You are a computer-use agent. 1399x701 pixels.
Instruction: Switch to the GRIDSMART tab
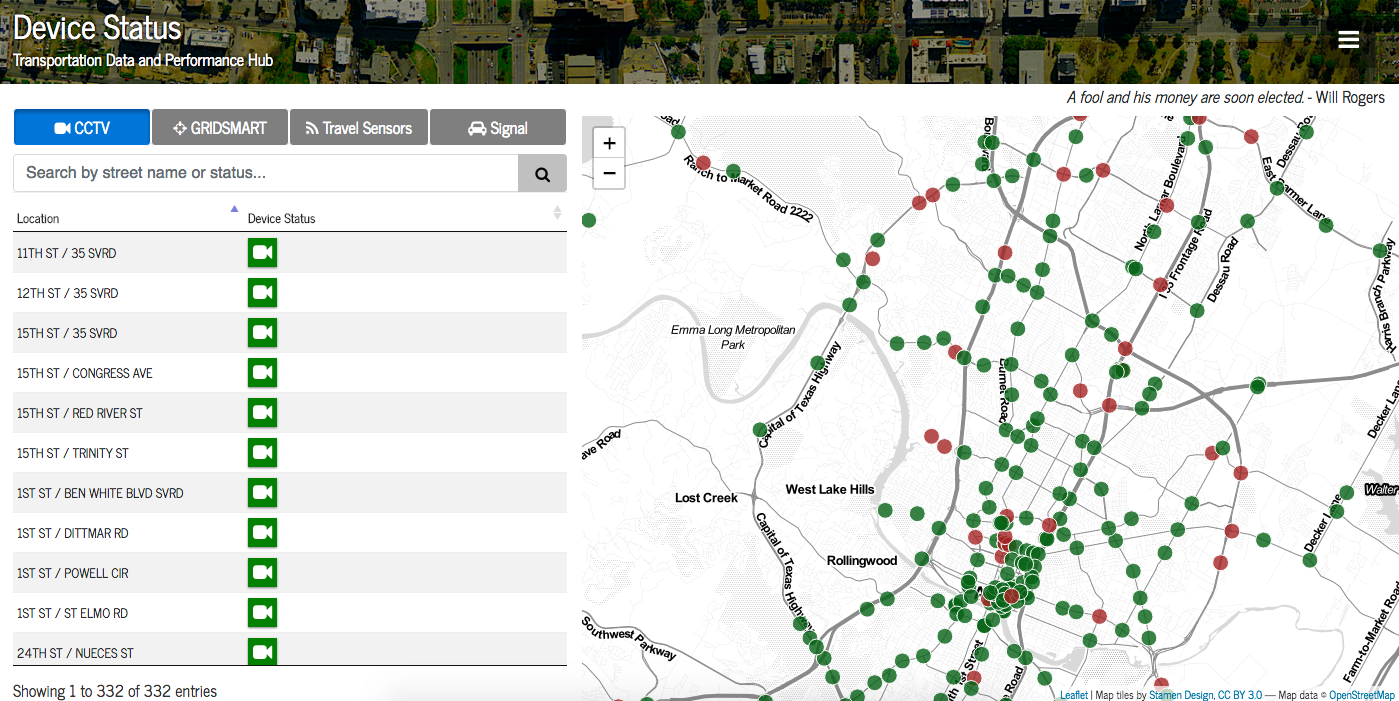pyautogui.click(x=220, y=128)
